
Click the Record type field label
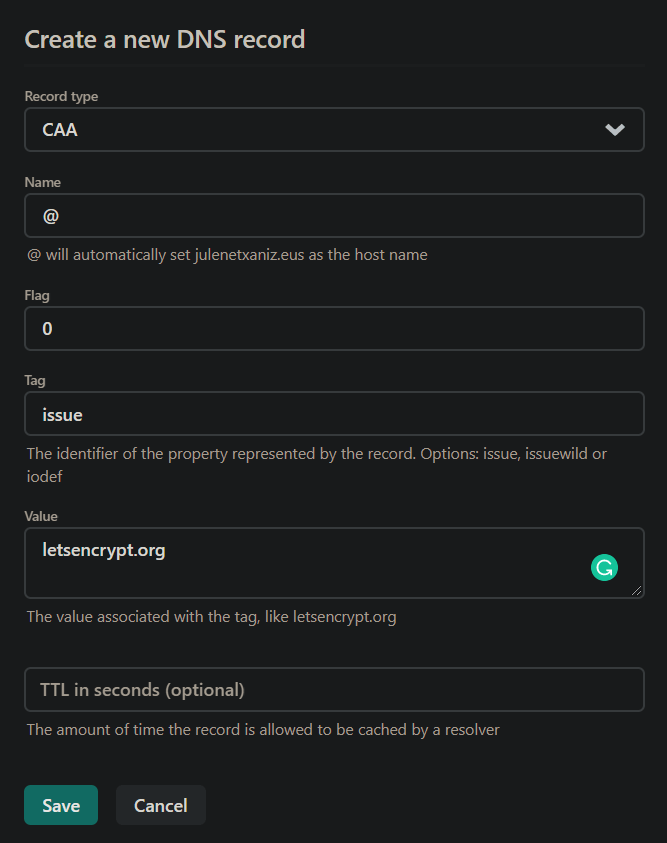pos(61,96)
